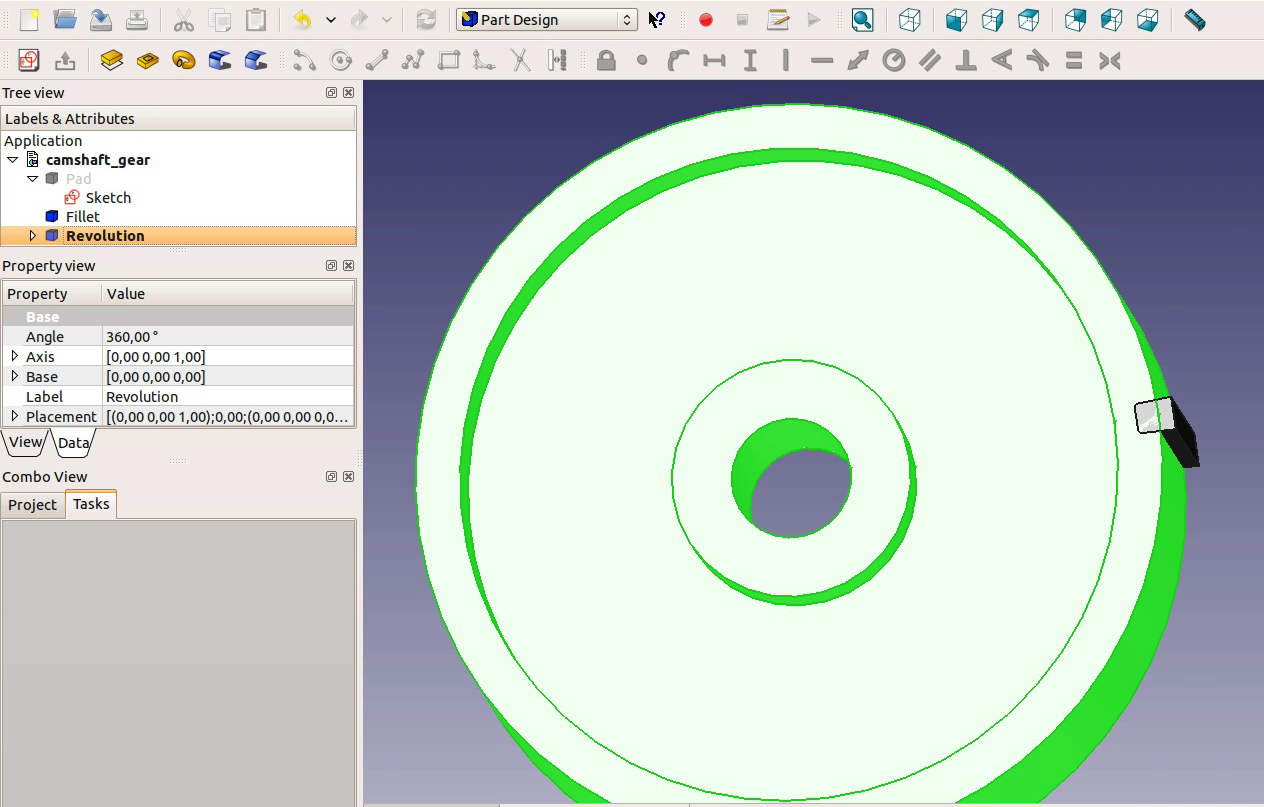The width and height of the screenshot is (1264, 807).
Task: Select the Groove tool
Action: [219, 60]
